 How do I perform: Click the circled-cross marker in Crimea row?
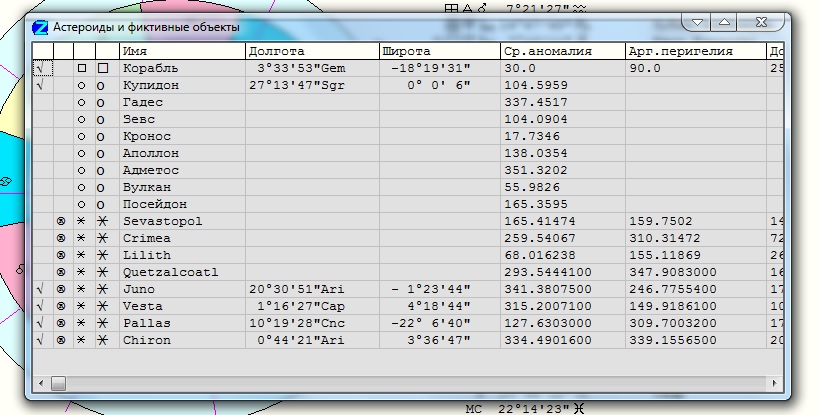coord(62,238)
